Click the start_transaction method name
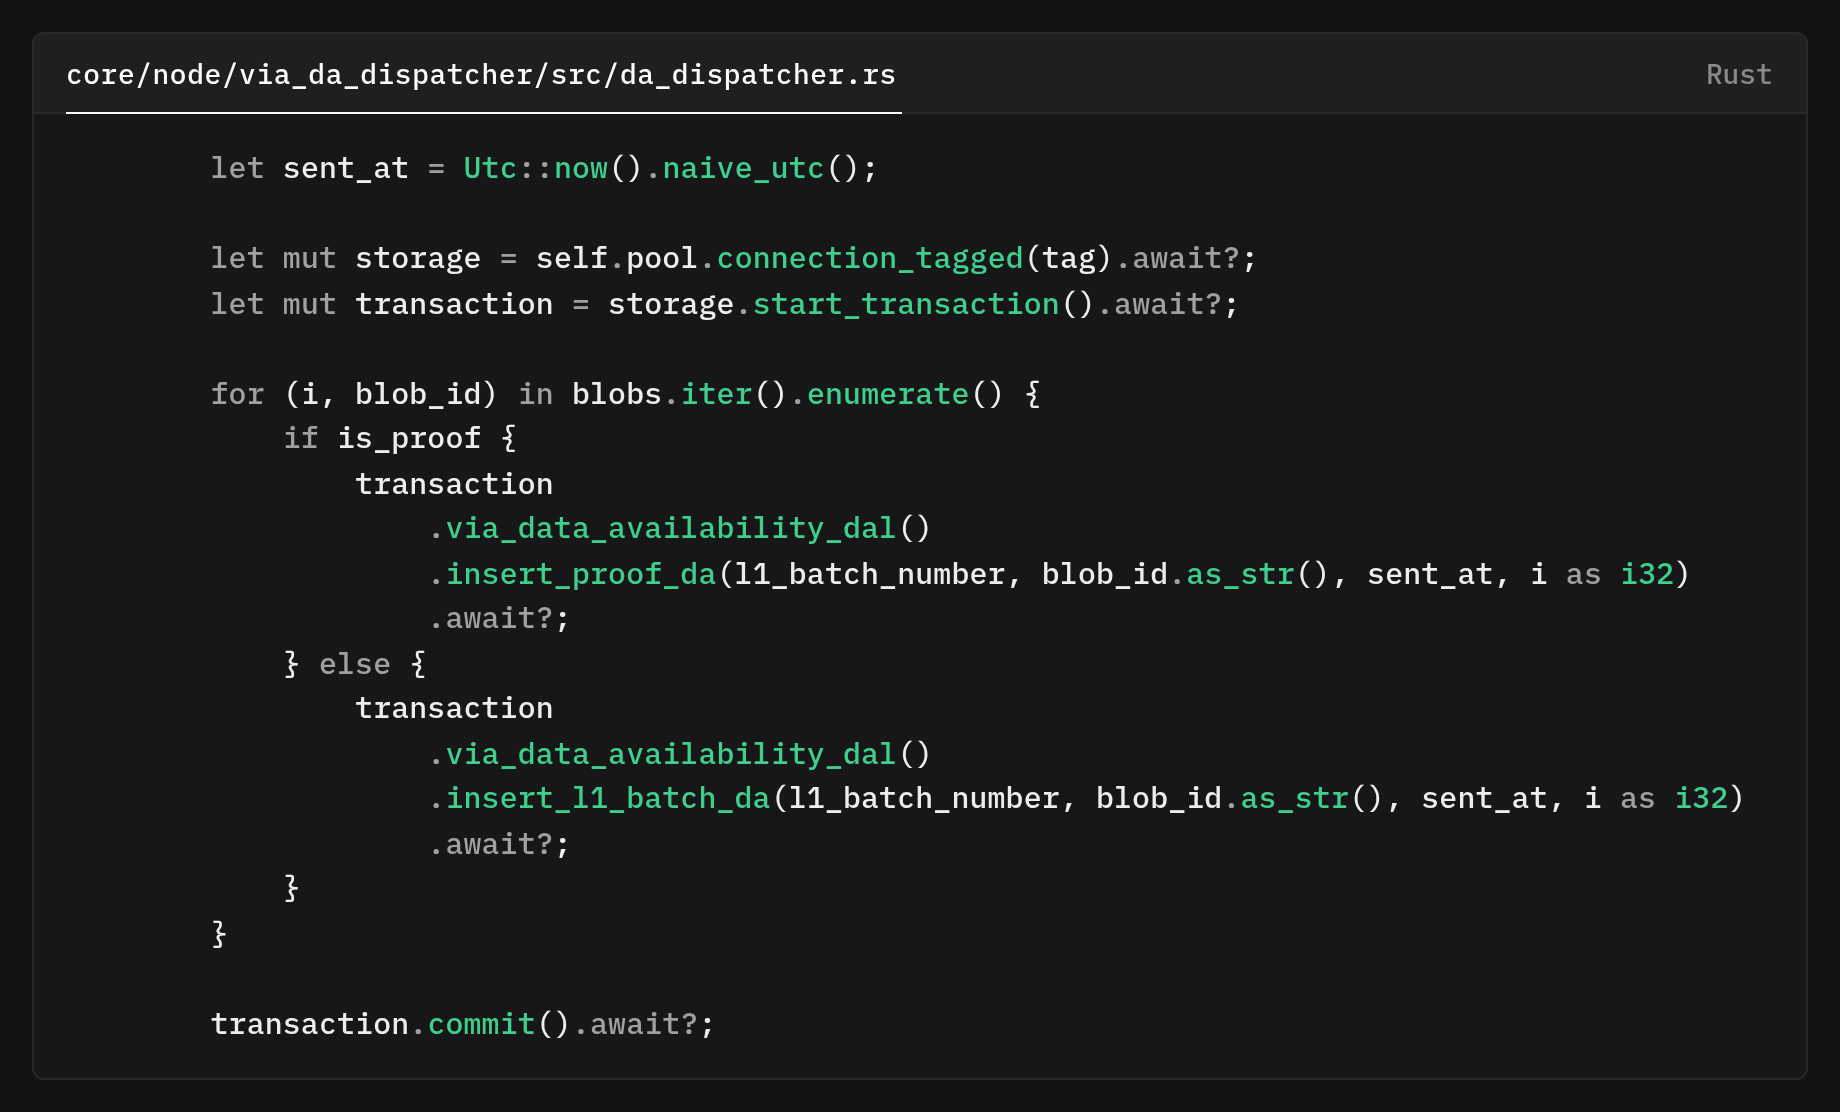This screenshot has width=1840, height=1112. pyautogui.click(x=905, y=304)
